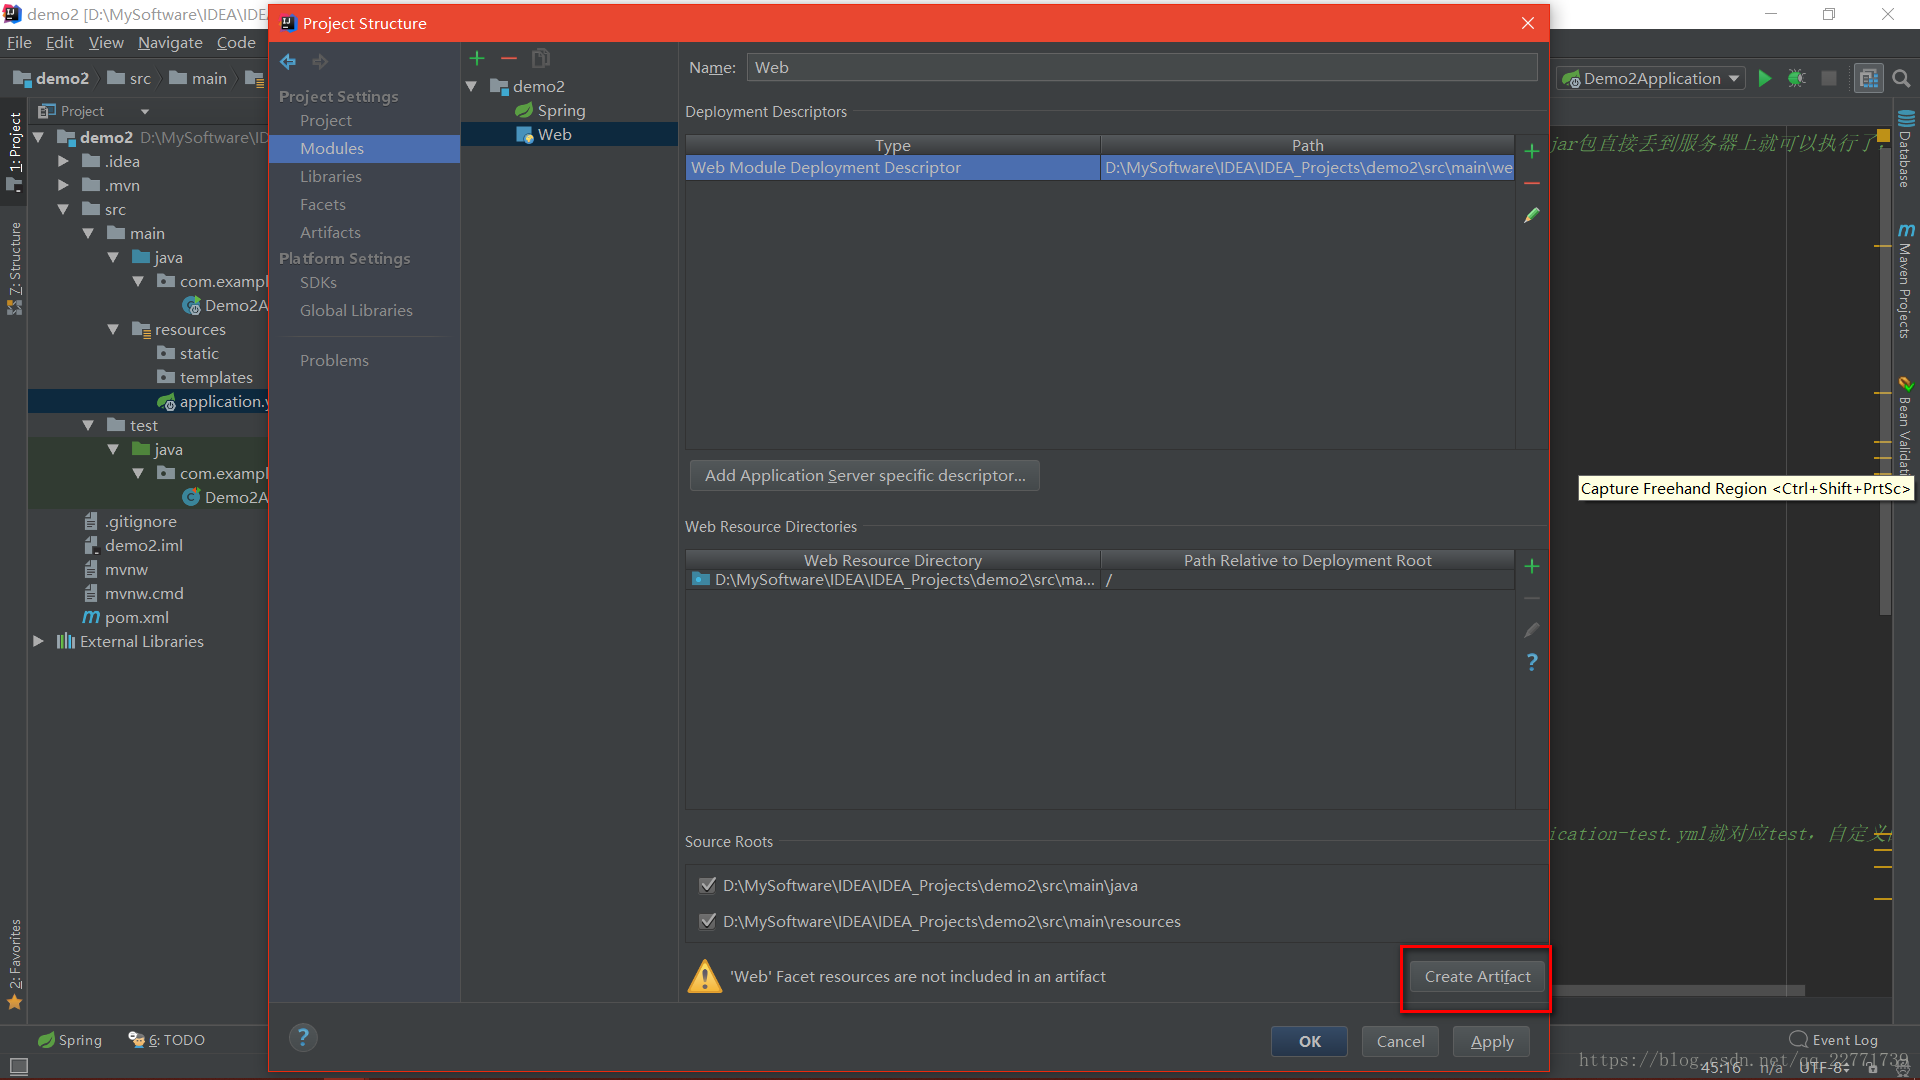Expand the .mvn folder
The width and height of the screenshot is (1920, 1080).
(63, 185)
